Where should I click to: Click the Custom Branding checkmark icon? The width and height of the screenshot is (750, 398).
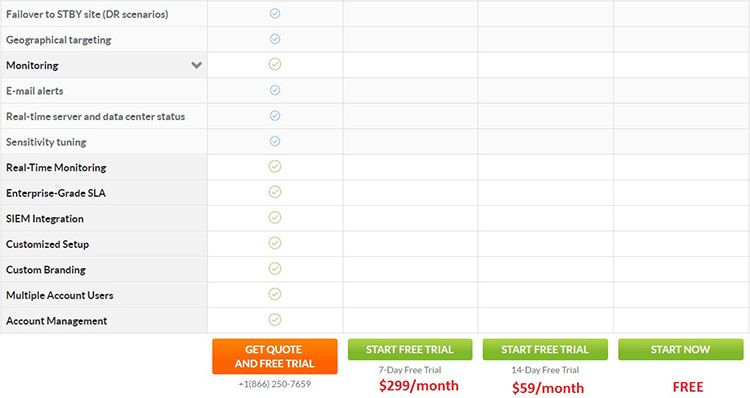tap(275, 269)
